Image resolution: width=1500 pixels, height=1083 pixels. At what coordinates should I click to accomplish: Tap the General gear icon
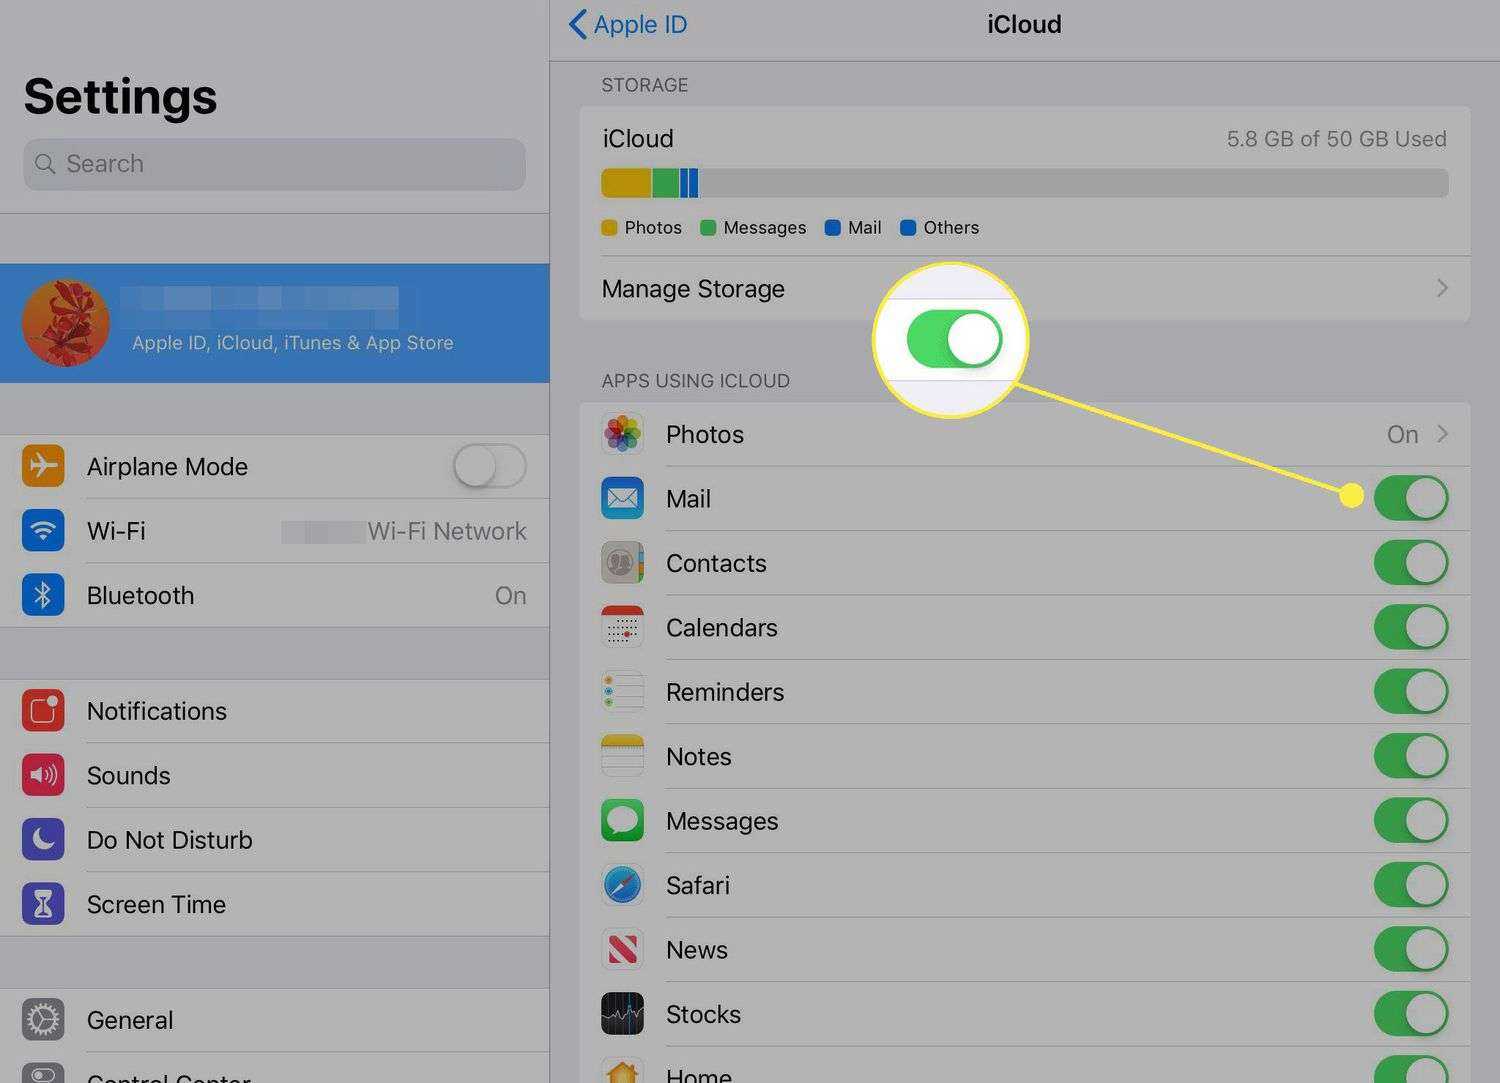43,1020
